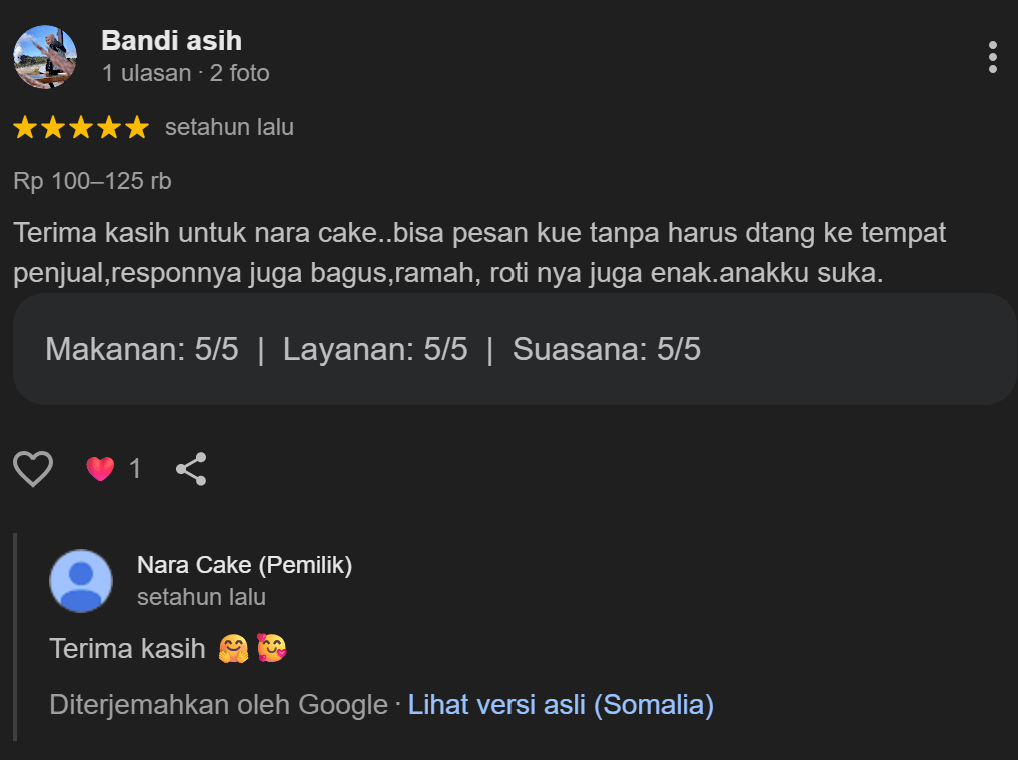The height and width of the screenshot is (760, 1018).
Task: Click the five-star rating row
Action: tap(81, 126)
